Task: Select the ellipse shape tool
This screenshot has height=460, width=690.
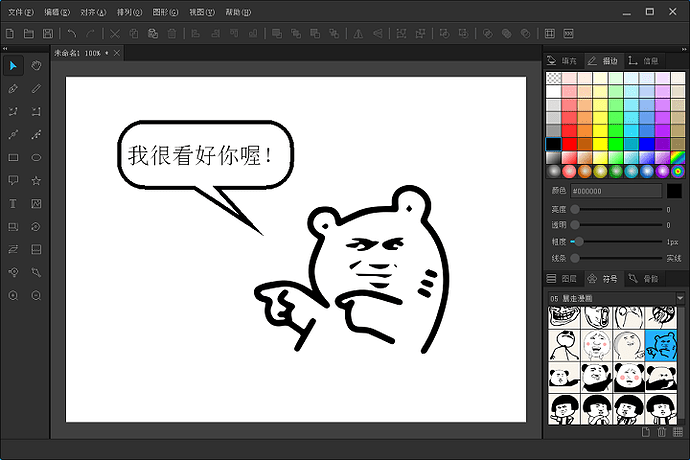Action: [36, 158]
